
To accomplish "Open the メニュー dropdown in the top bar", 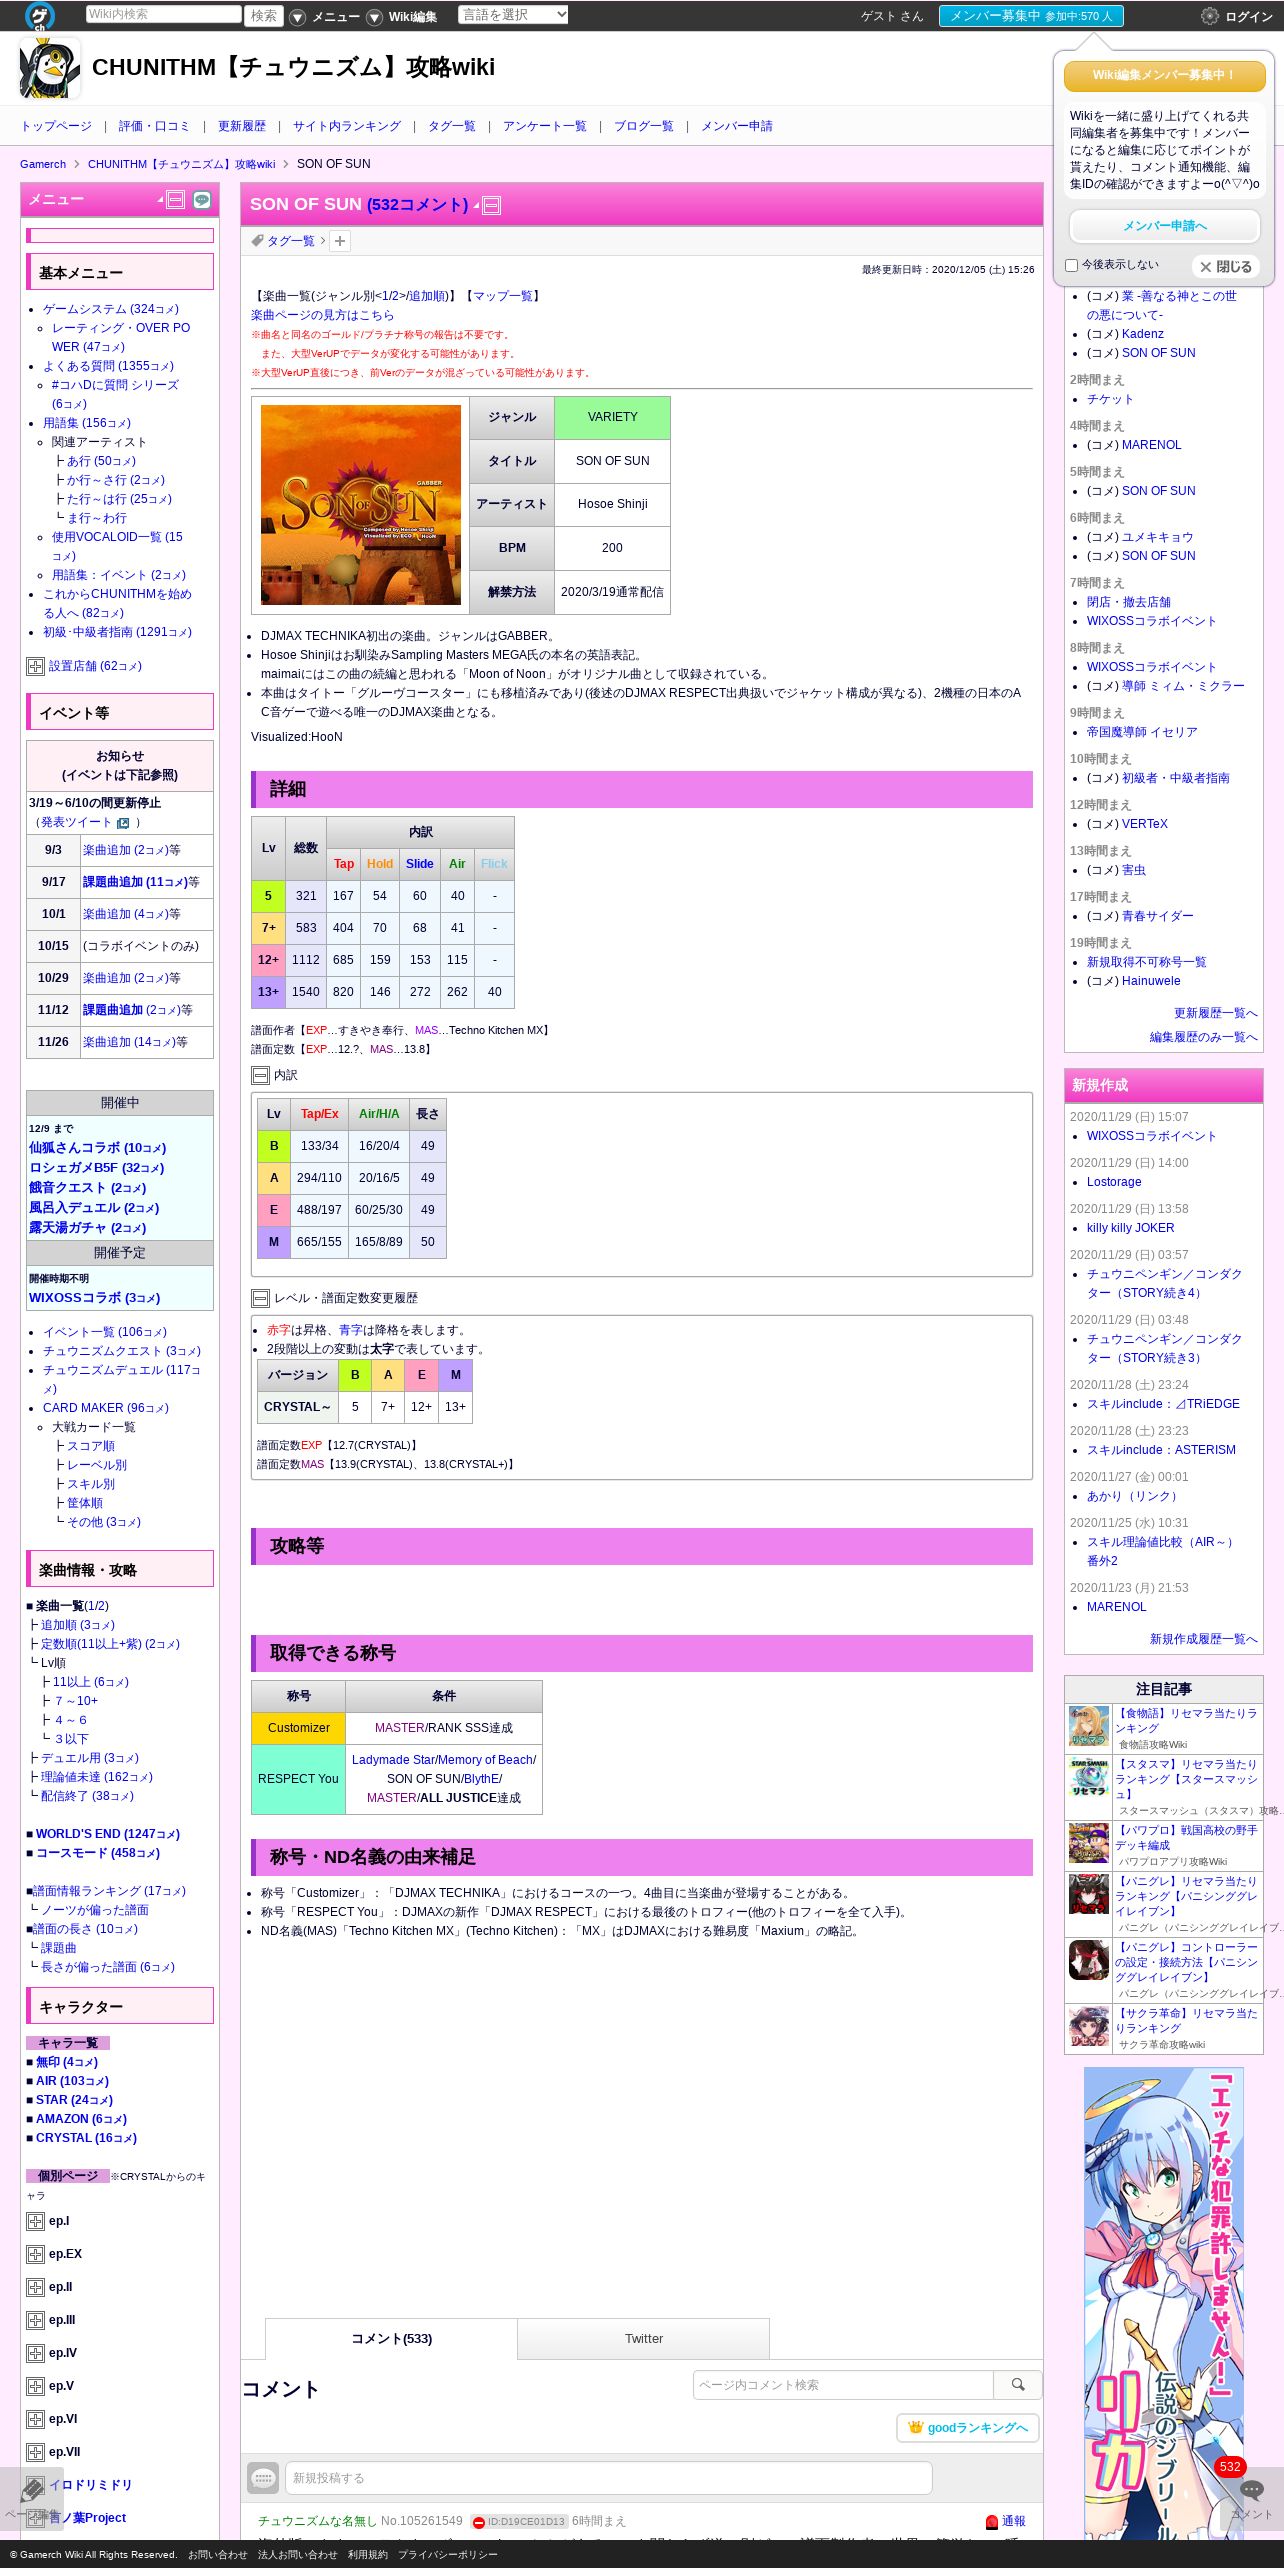I will click(x=325, y=17).
